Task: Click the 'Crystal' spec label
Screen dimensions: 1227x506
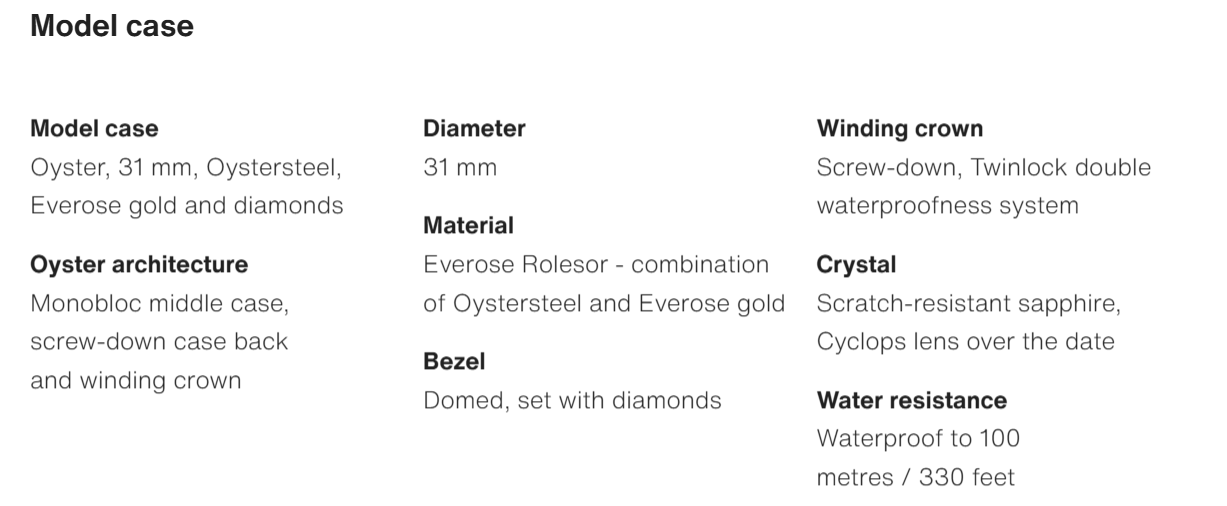Action: point(856,265)
